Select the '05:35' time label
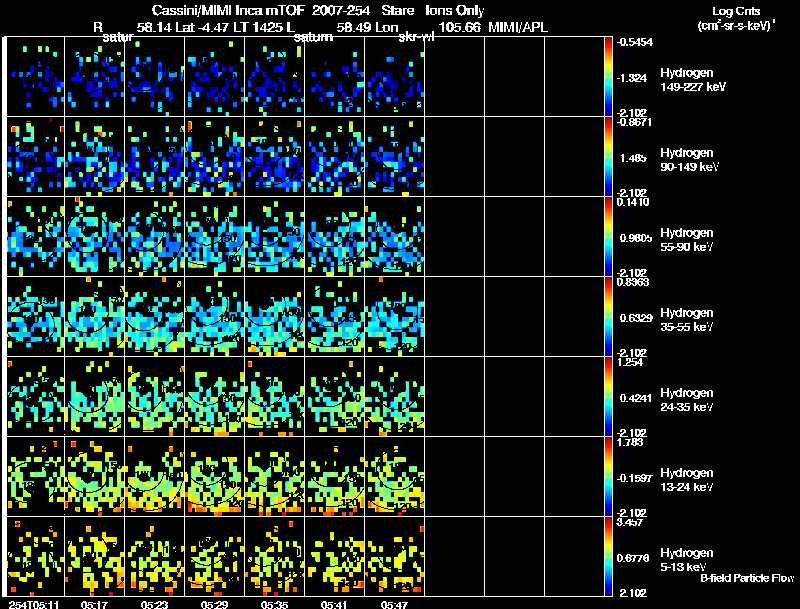 [274, 604]
